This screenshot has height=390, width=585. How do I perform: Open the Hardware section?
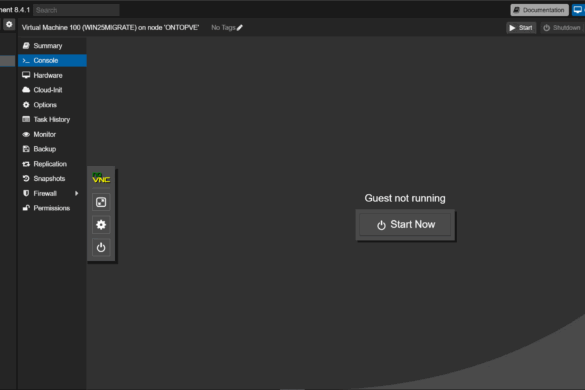(x=52, y=75)
